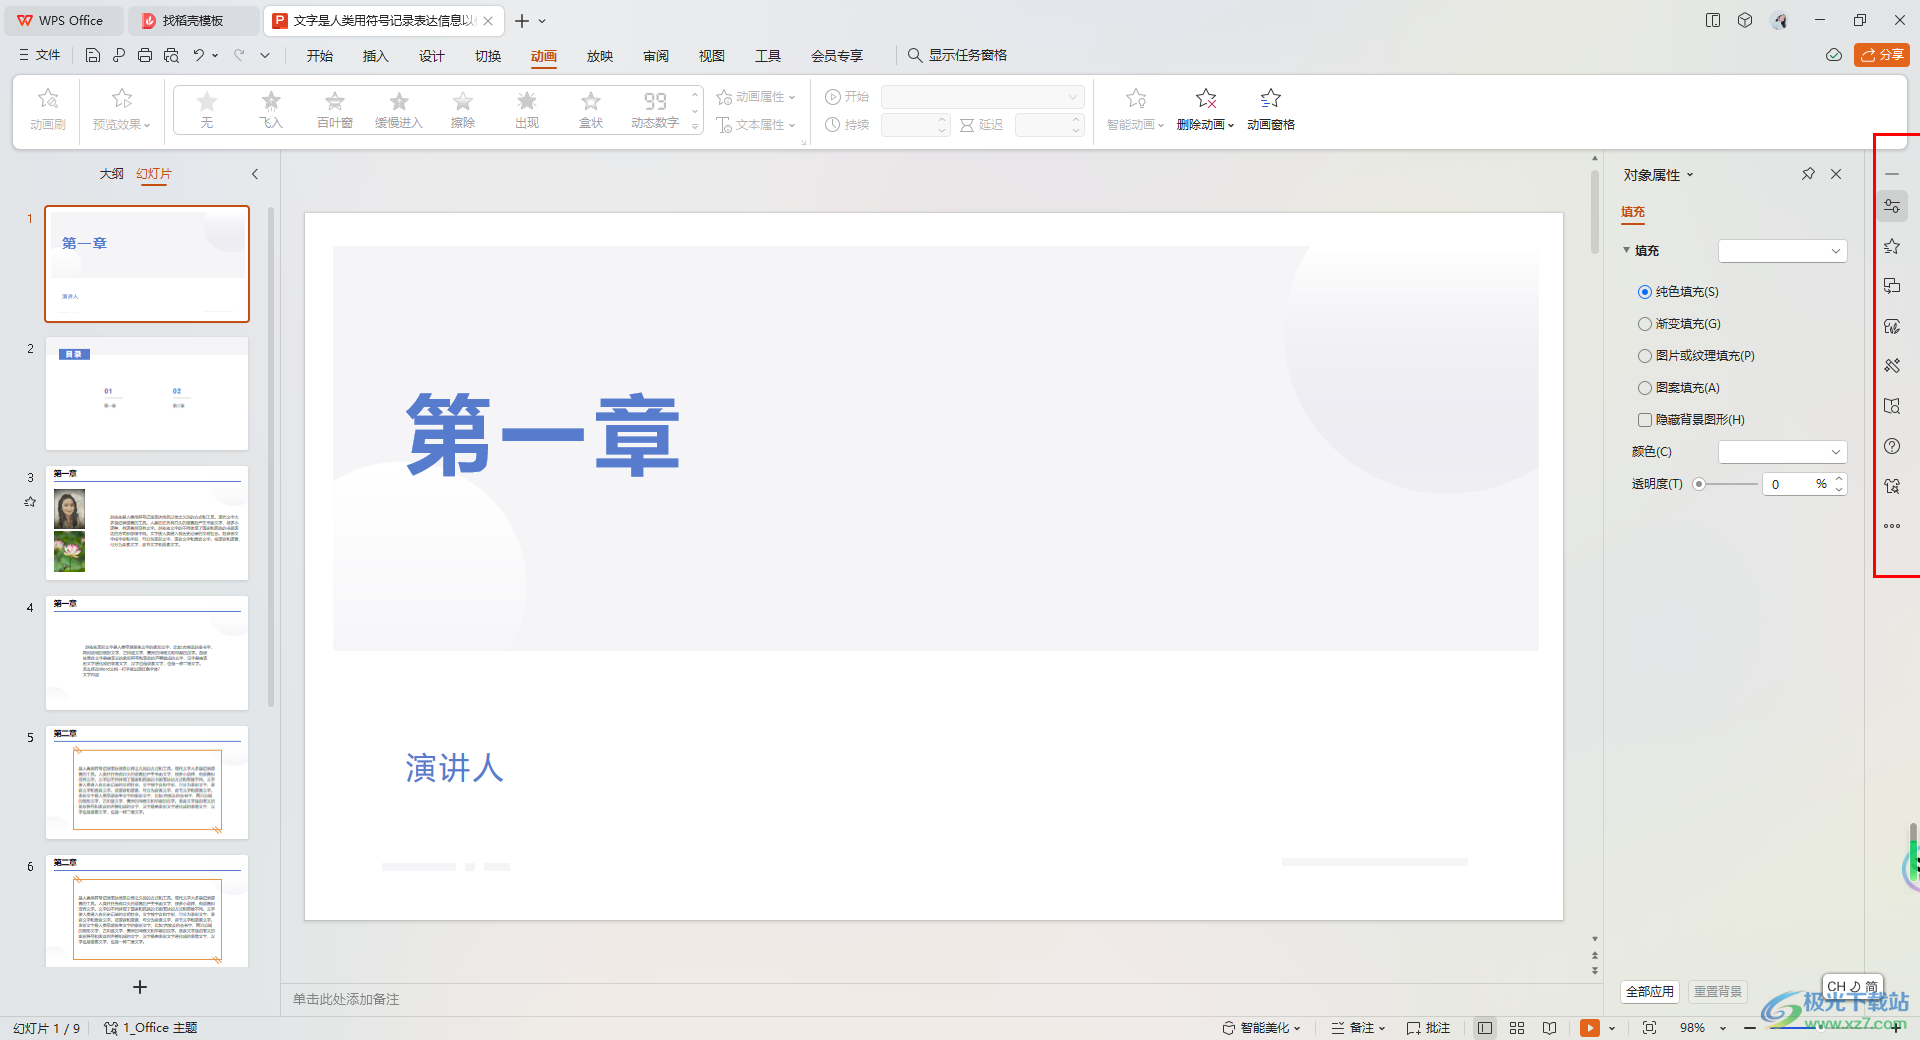Switch to reading view icon
The height and width of the screenshot is (1040, 1920).
click(1549, 1028)
